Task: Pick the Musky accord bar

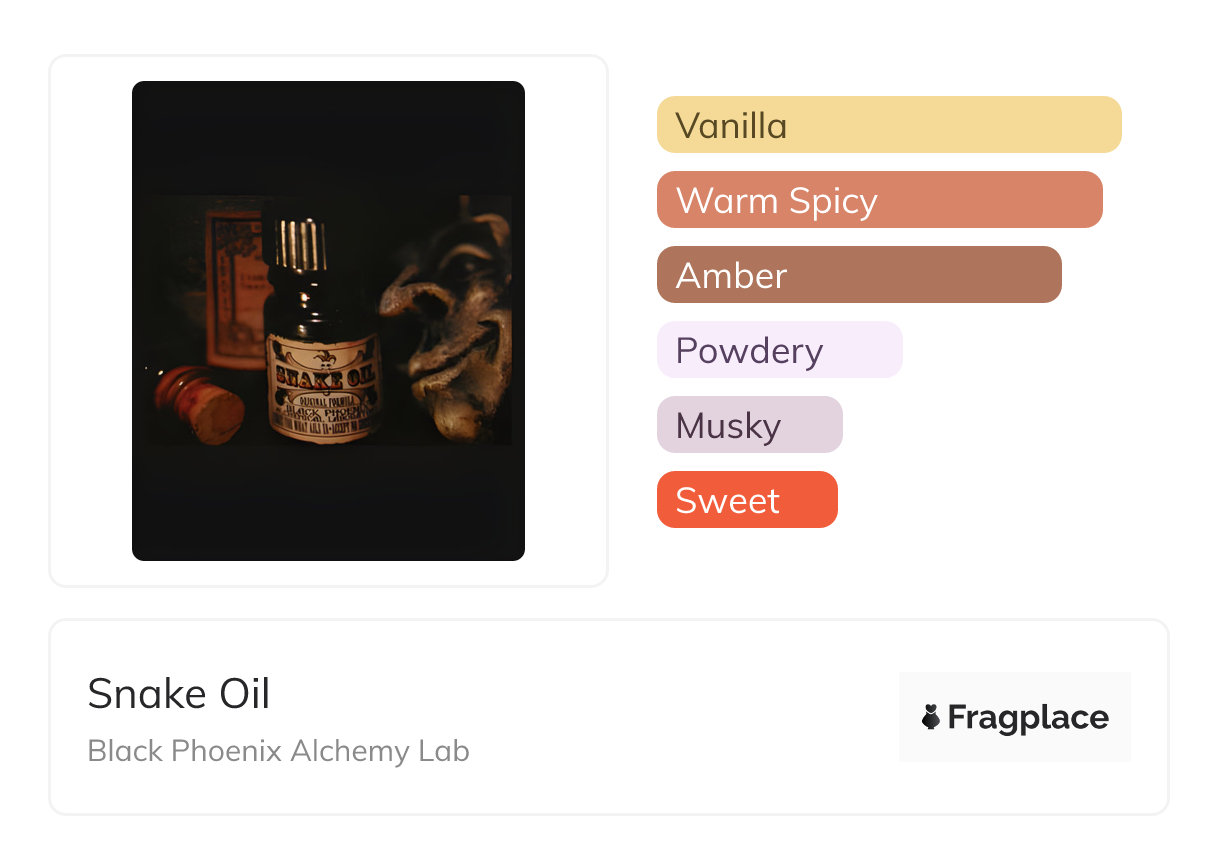Action: click(x=750, y=425)
